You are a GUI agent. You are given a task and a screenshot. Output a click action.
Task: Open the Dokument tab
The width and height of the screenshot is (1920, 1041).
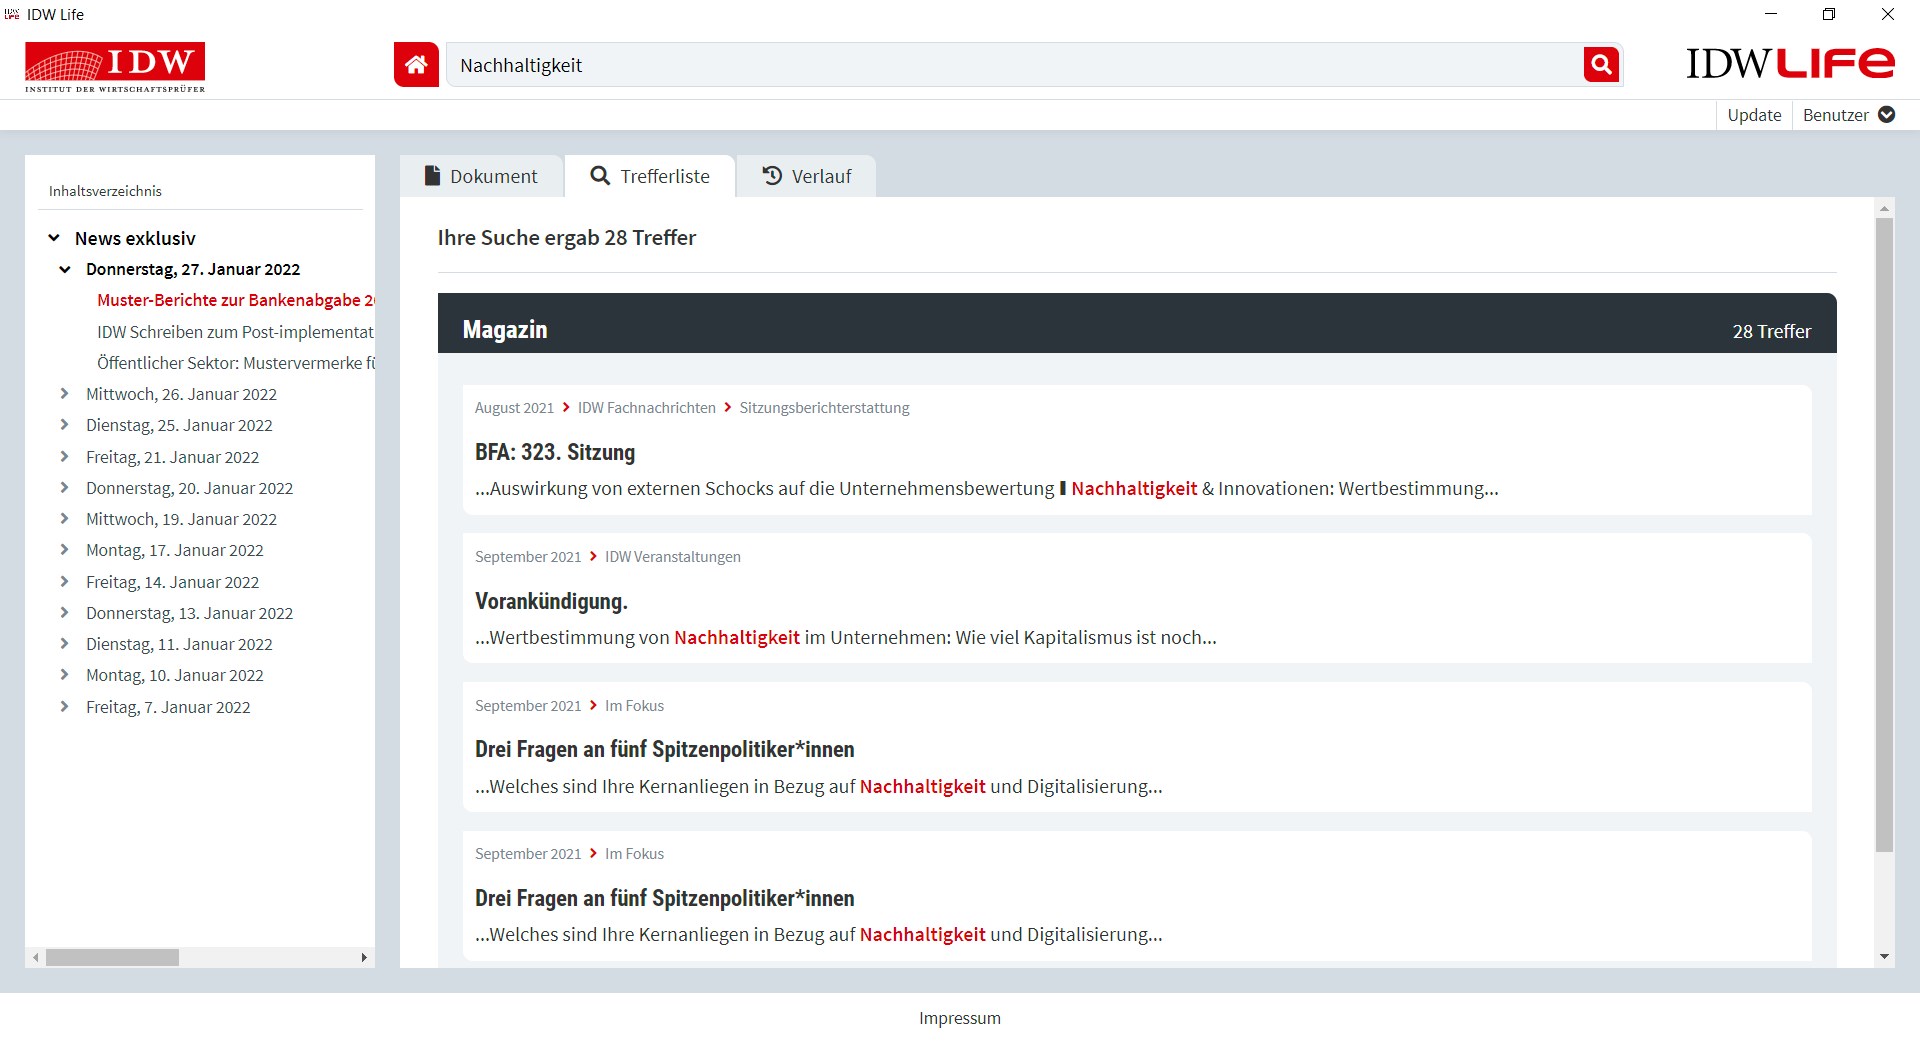(x=481, y=176)
